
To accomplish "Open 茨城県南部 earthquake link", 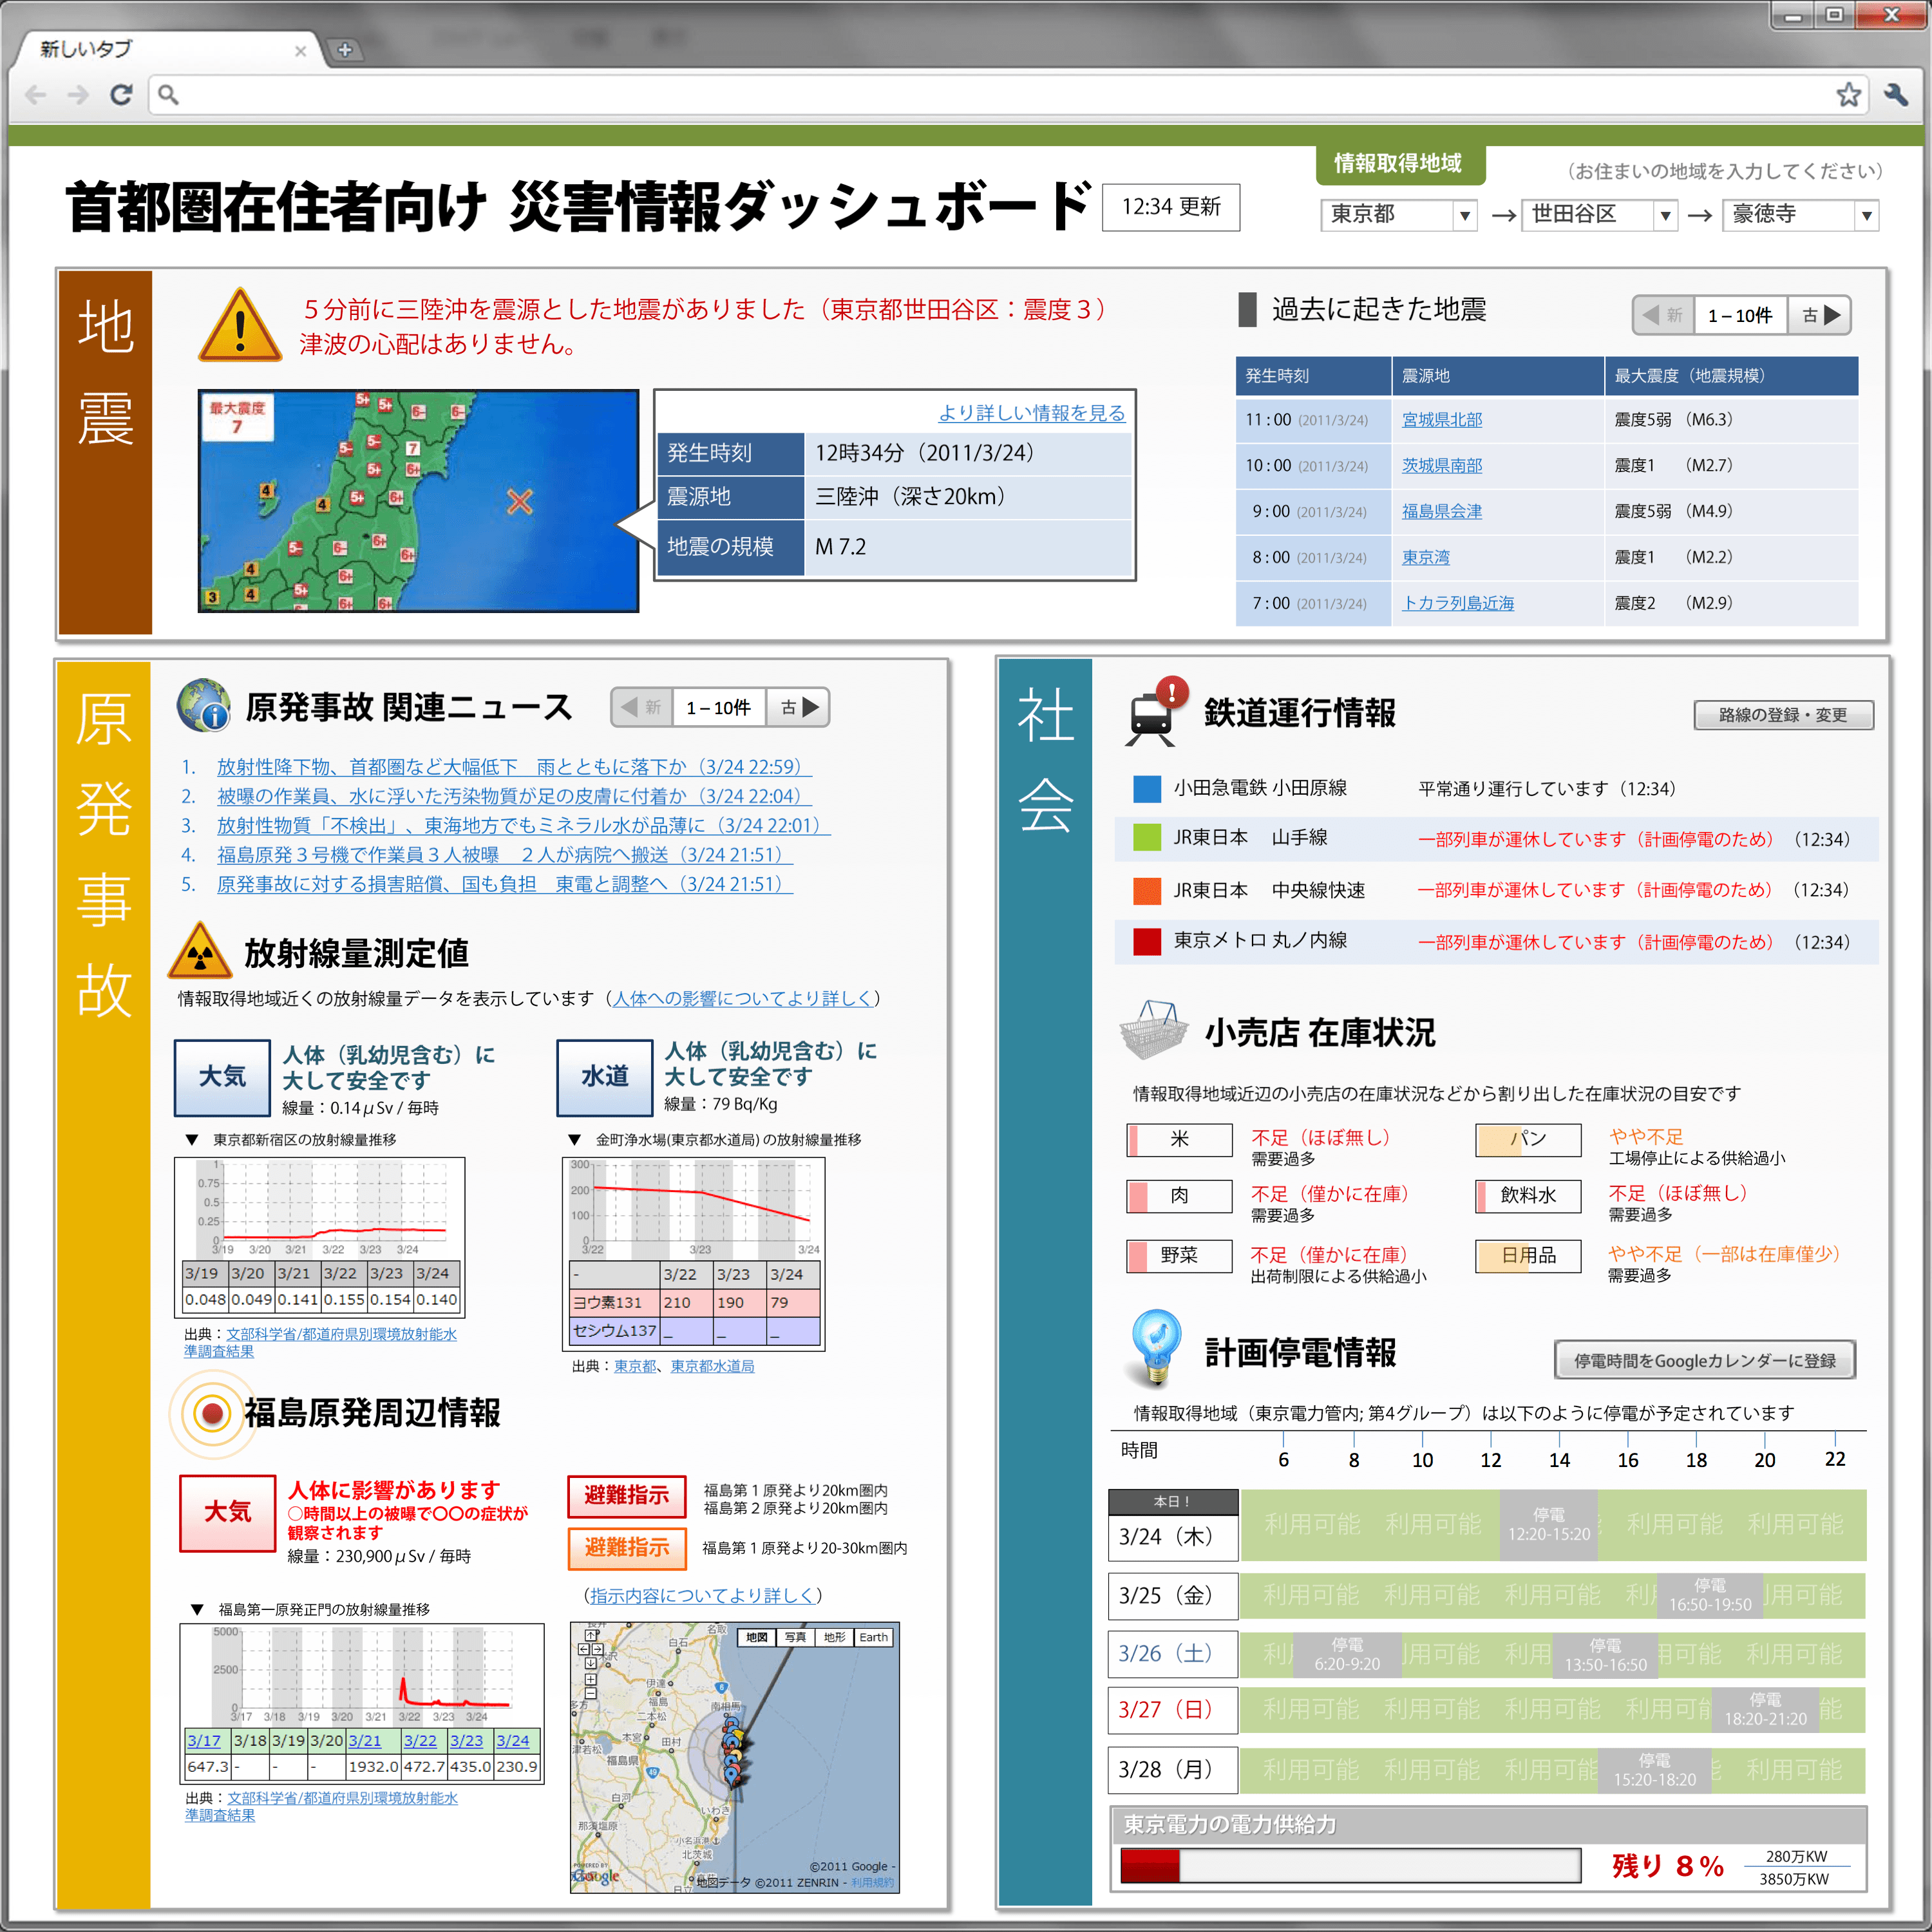I will click(x=1442, y=466).
